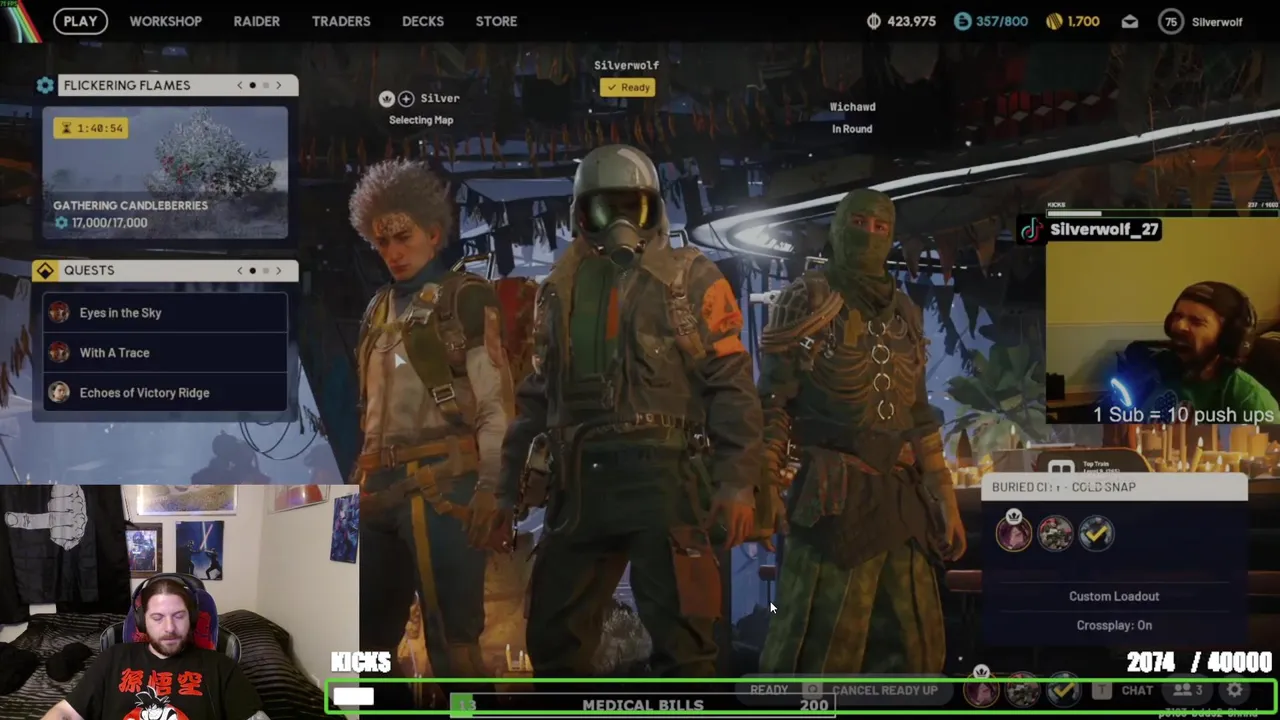The height and width of the screenshot is (720, 1280).
Task: Go to next Quests page
Action: 279,270
